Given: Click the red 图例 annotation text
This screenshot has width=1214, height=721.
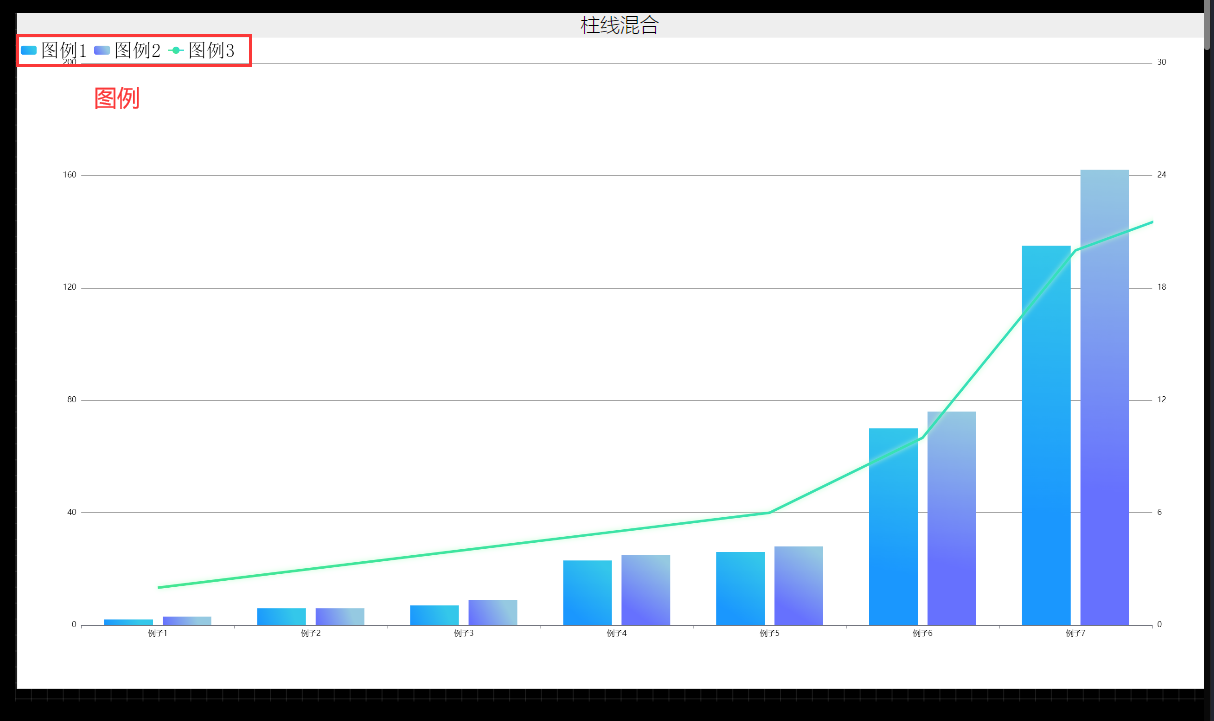Looking at the screenshot, I should pyautogui.click(x=117, y=98).
